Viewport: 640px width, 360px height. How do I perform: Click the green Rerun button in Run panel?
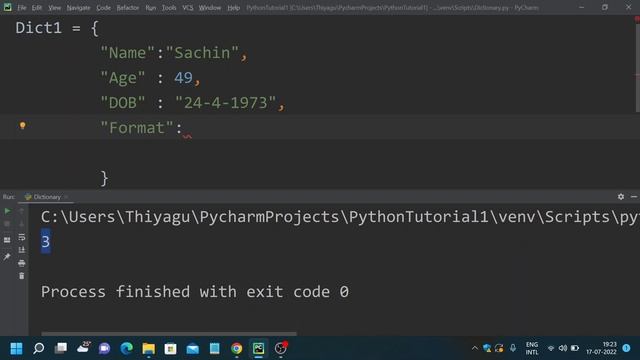7,211
